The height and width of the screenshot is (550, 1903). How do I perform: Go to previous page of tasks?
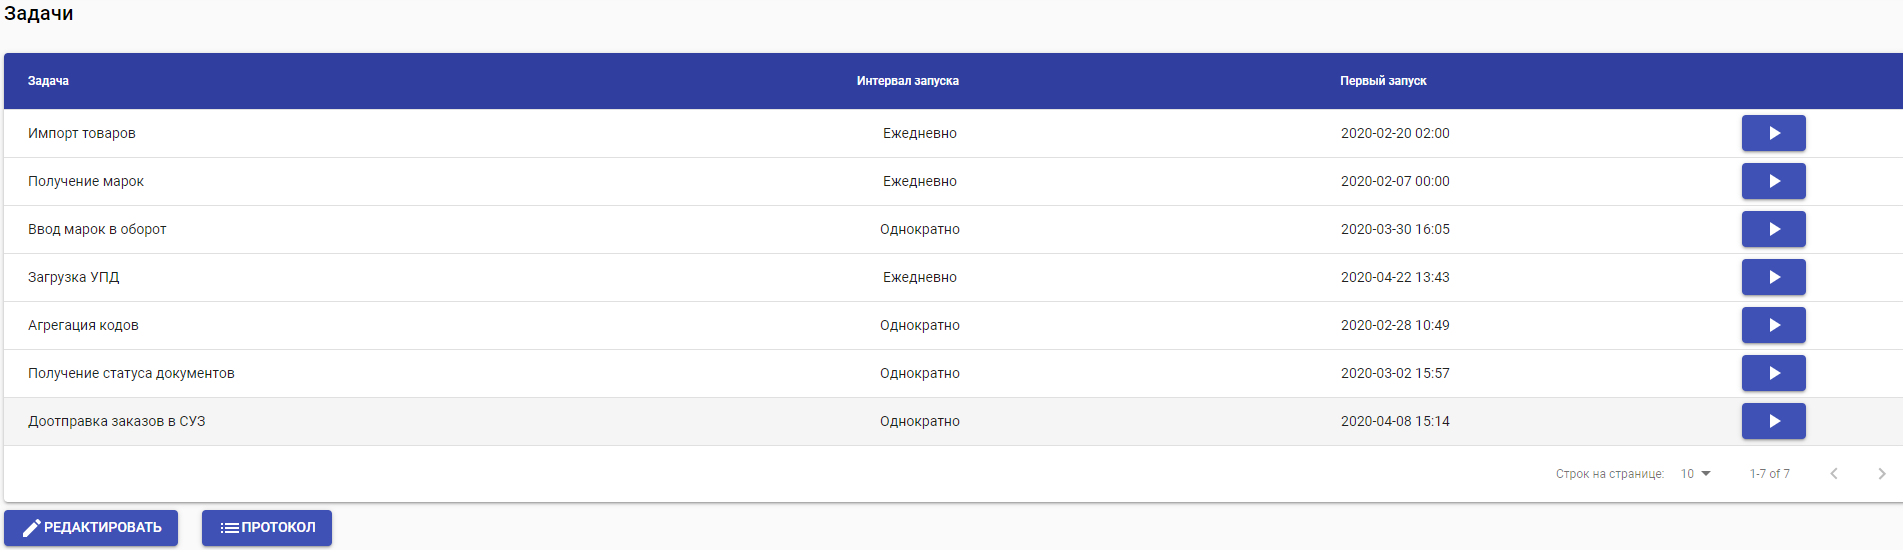click(1833, 474)
